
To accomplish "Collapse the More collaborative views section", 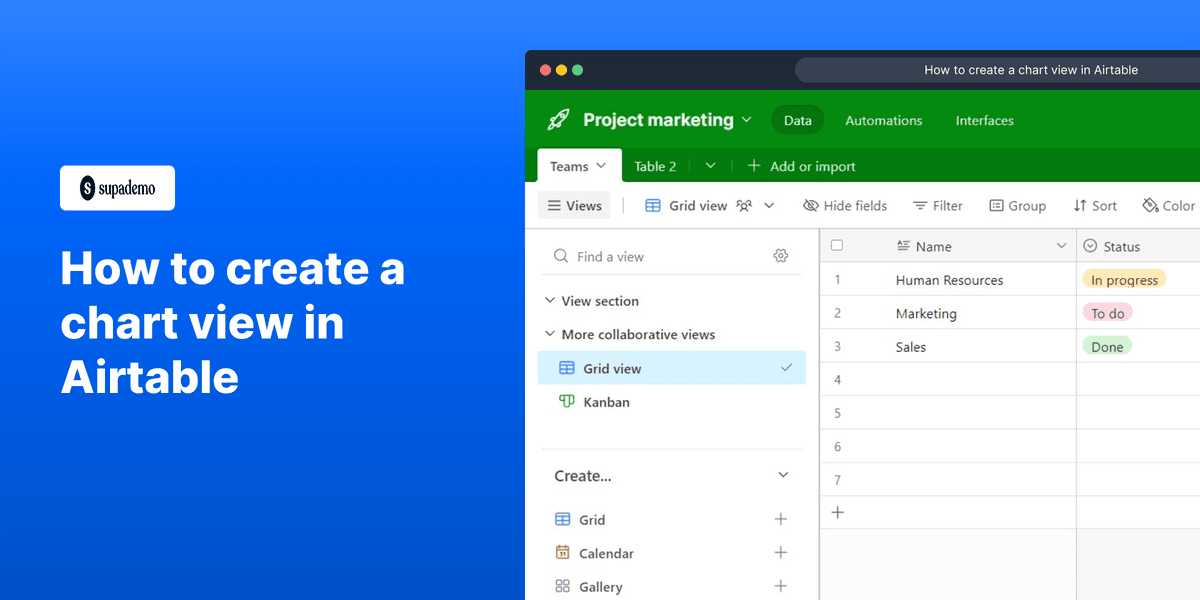I will click(x=549, y=334).
